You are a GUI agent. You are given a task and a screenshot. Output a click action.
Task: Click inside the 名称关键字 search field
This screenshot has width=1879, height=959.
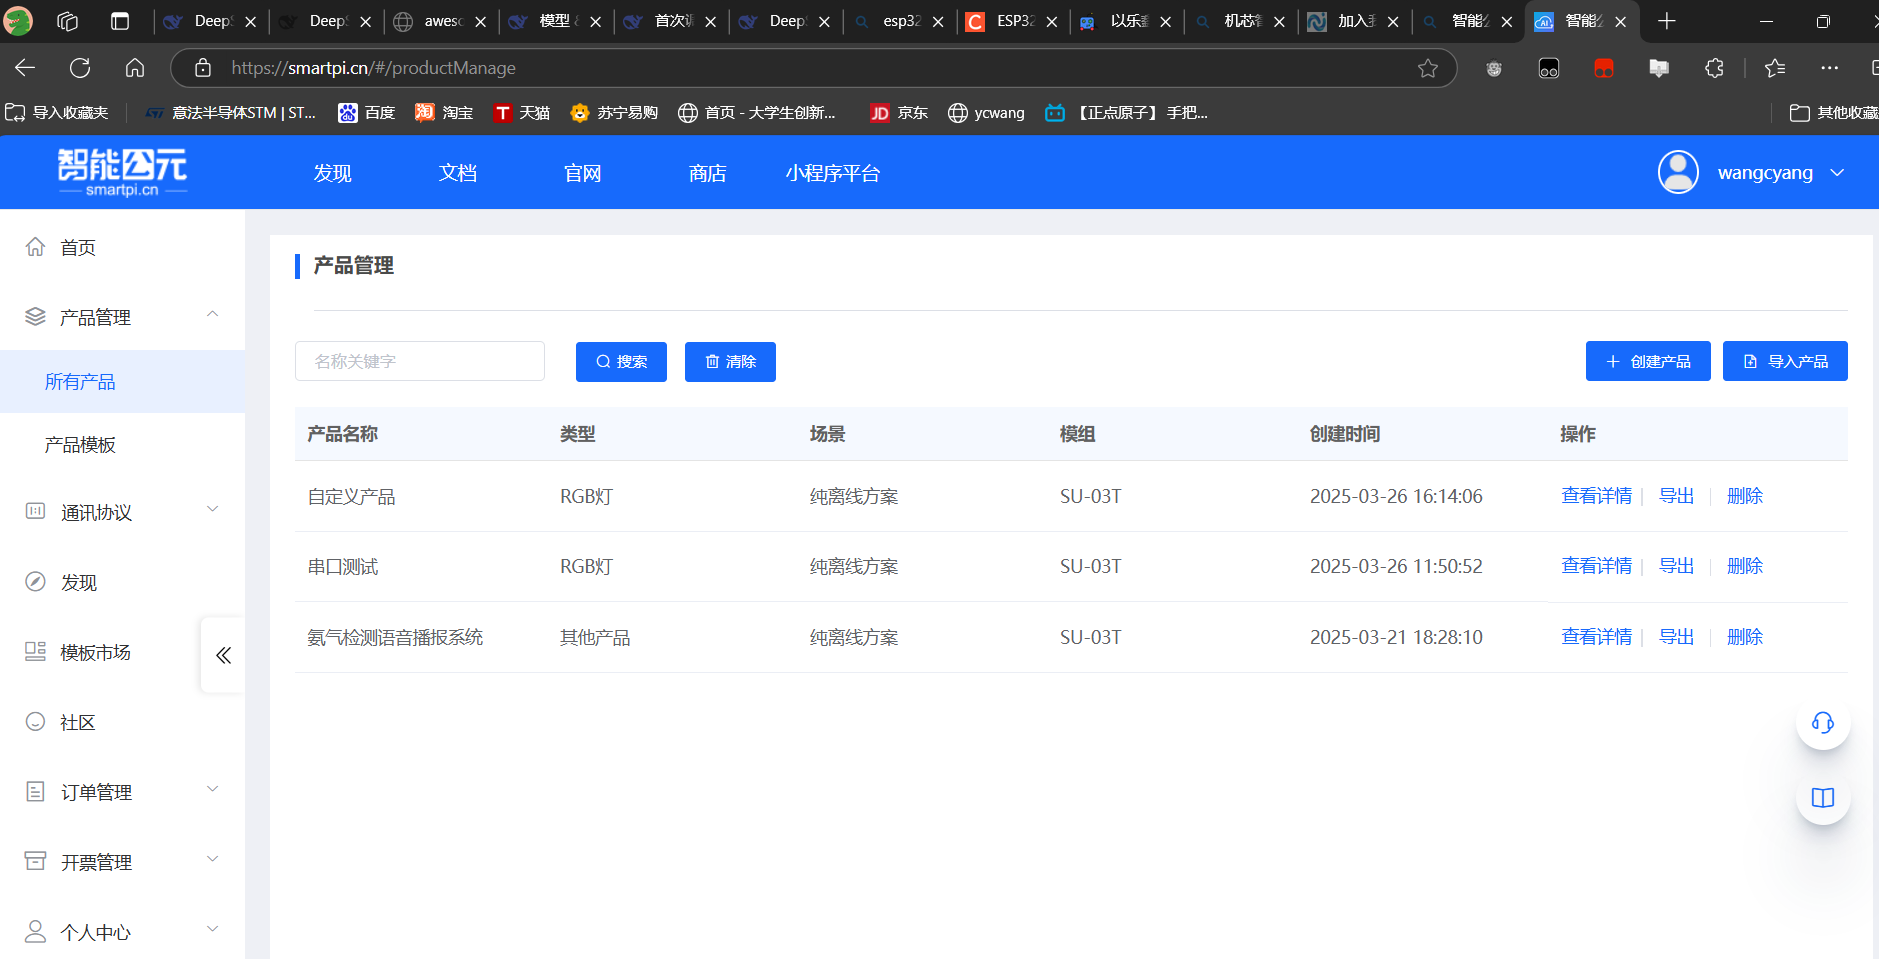pos(419,361)
